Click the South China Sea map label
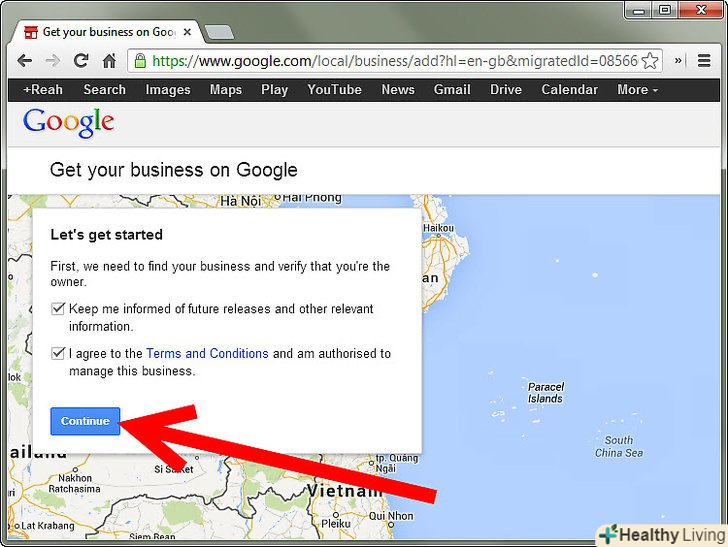 point(619,446)
